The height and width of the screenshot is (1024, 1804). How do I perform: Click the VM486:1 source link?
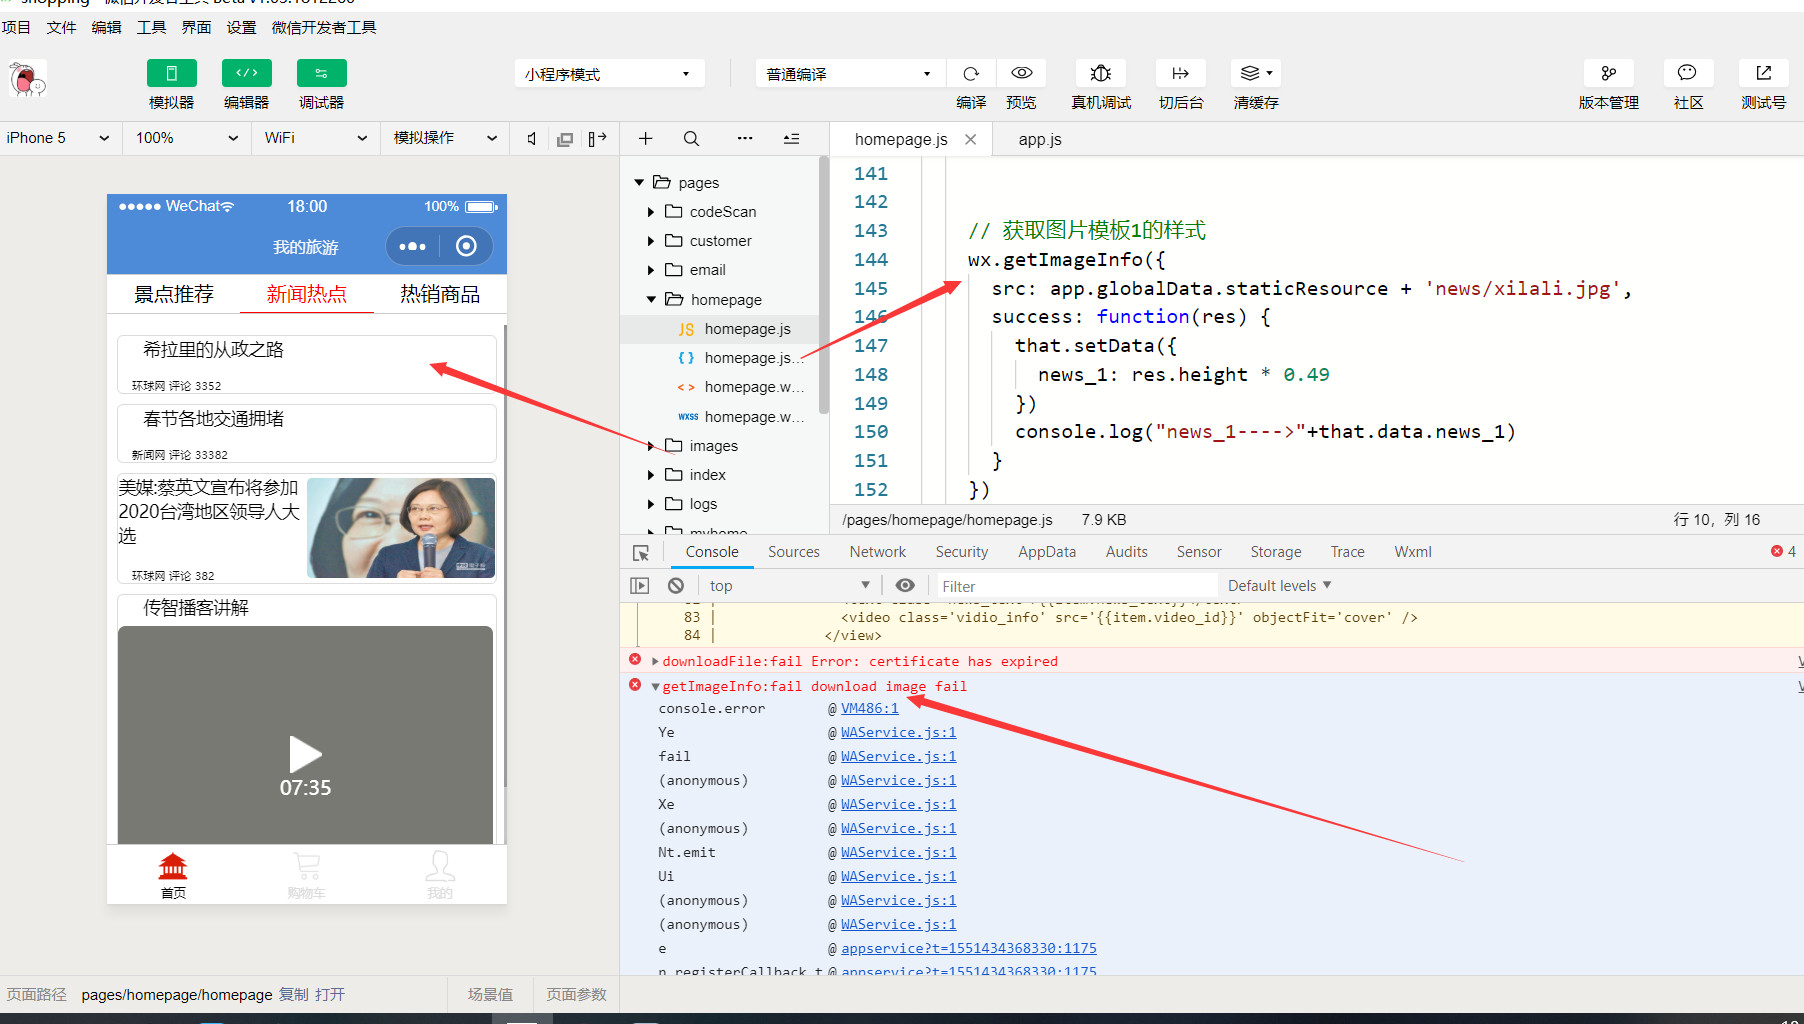869,709
